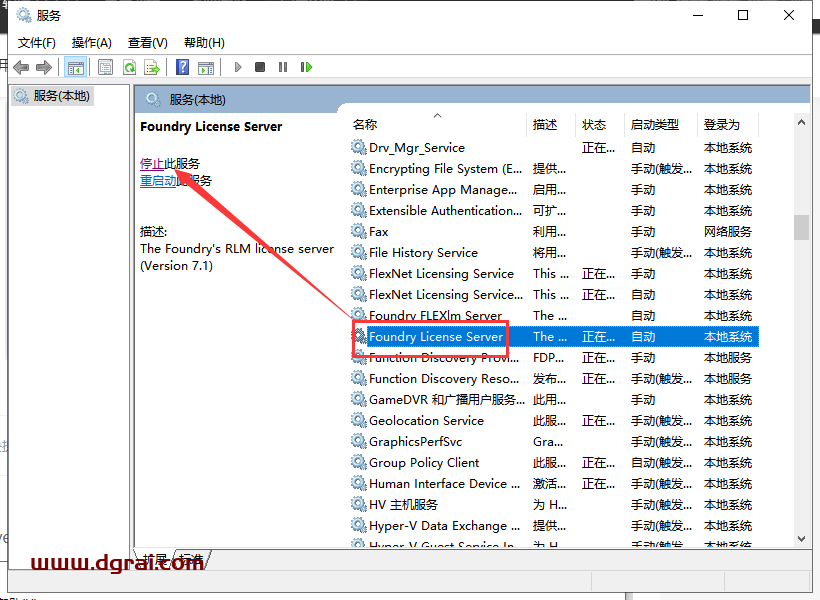Start service with the play icon
The height and width of the screenshot is (600, 820).
[x=238, y=67]
